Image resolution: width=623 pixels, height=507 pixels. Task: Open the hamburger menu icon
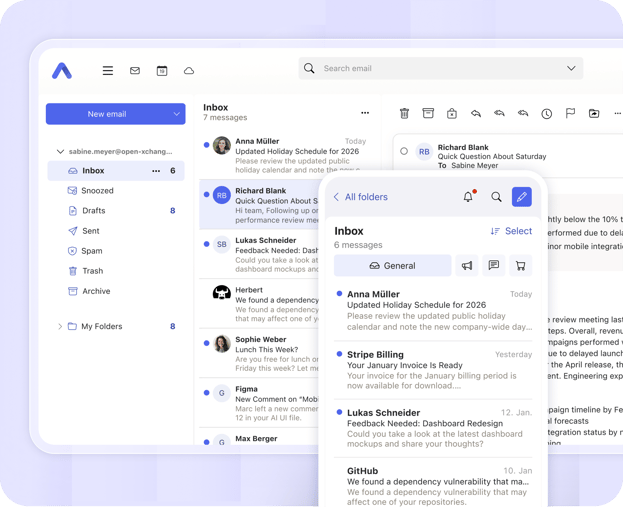[x=108, y=71]
